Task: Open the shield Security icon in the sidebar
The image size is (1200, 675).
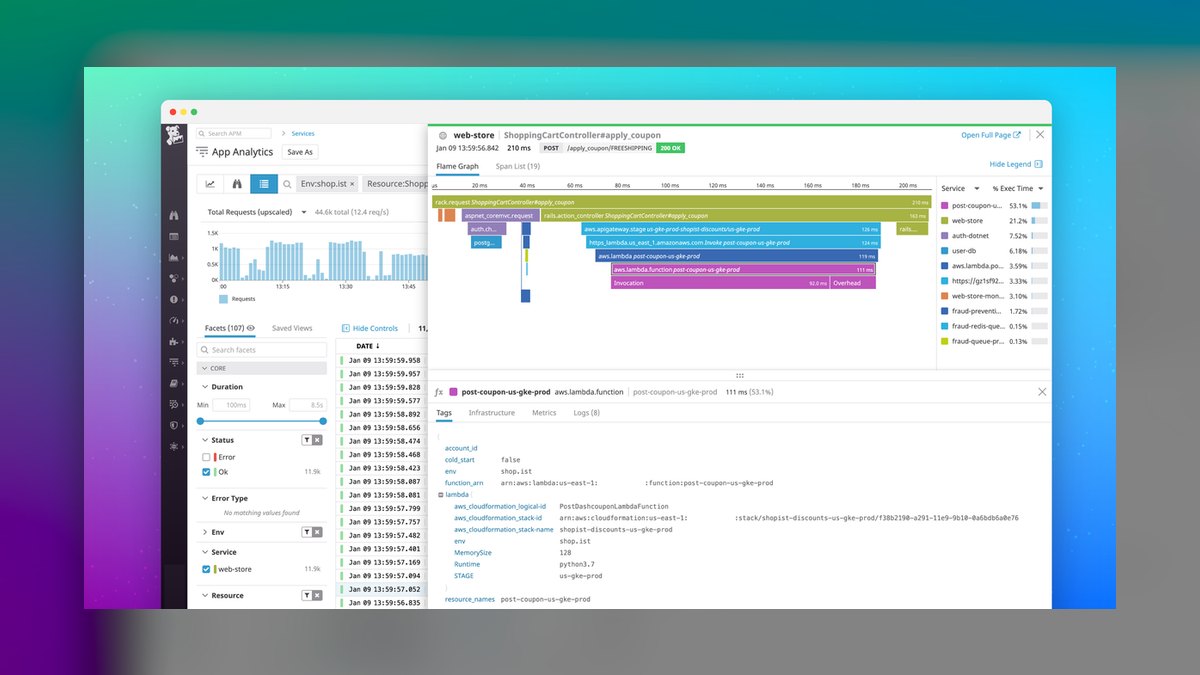Action: click(174, 425)
